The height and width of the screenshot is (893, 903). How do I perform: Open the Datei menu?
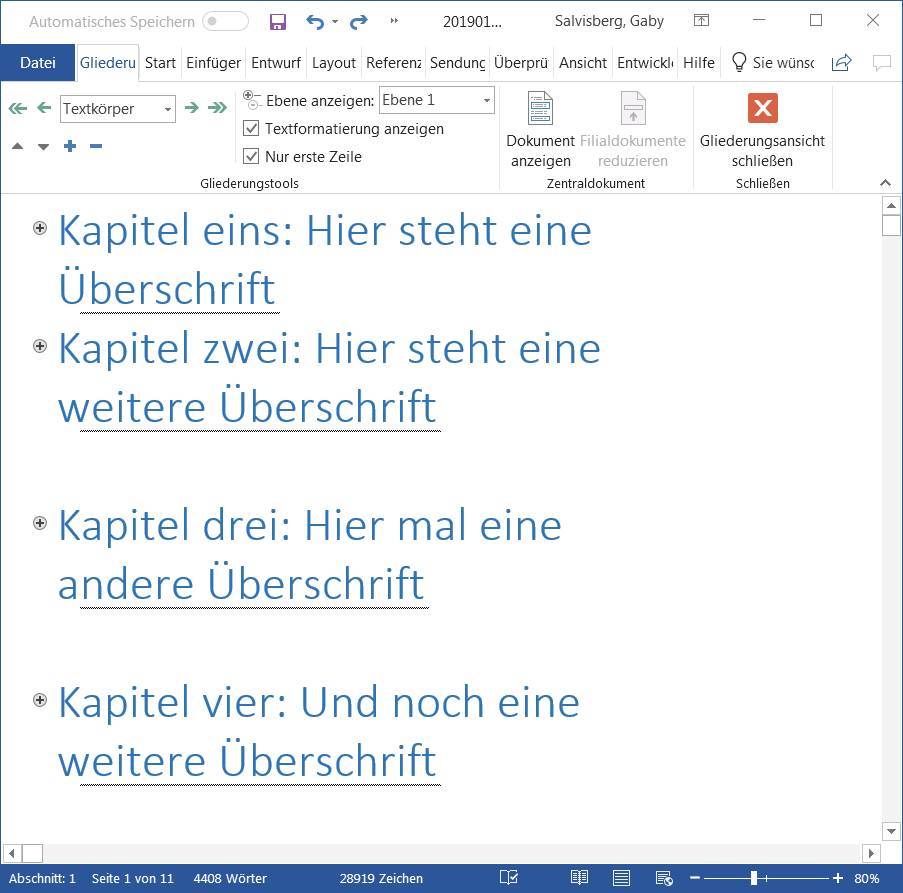[38, 62]
